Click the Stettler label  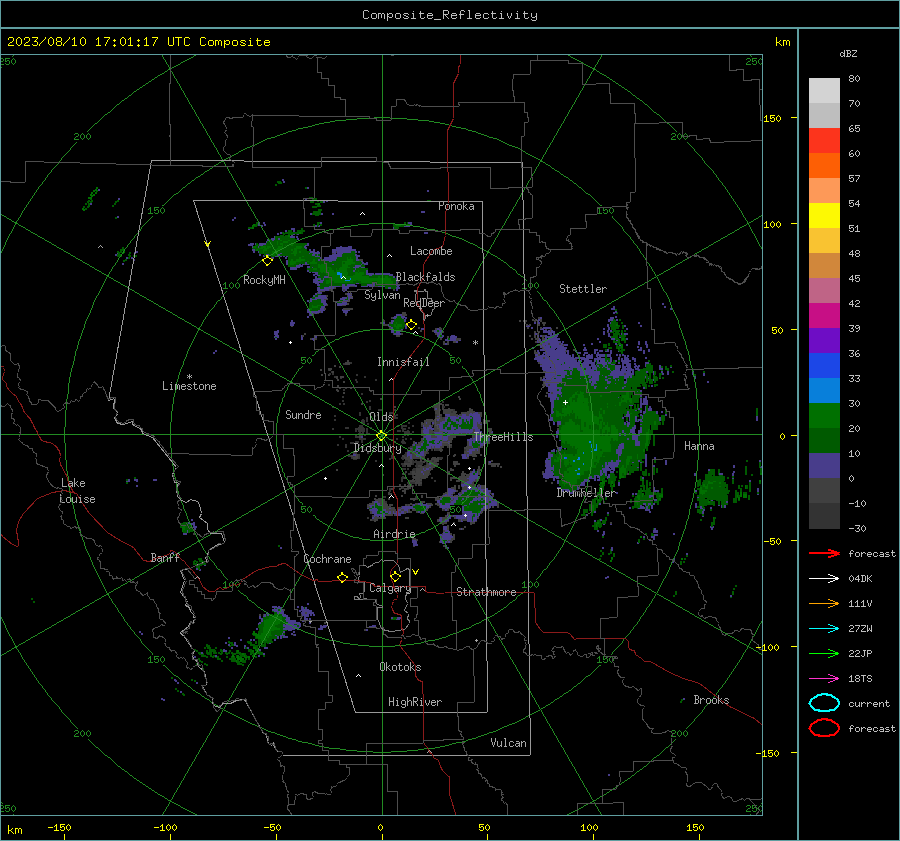[x=583, y=289]
